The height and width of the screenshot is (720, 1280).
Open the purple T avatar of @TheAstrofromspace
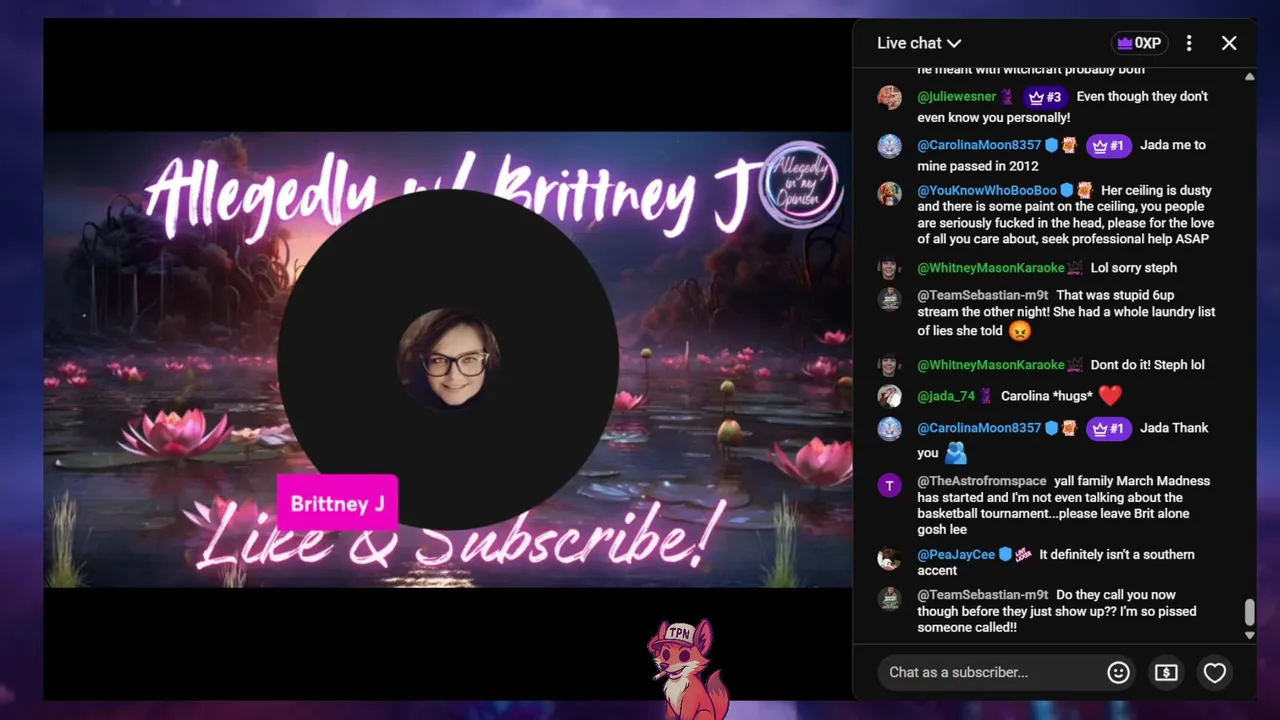(x=889, y=485)
